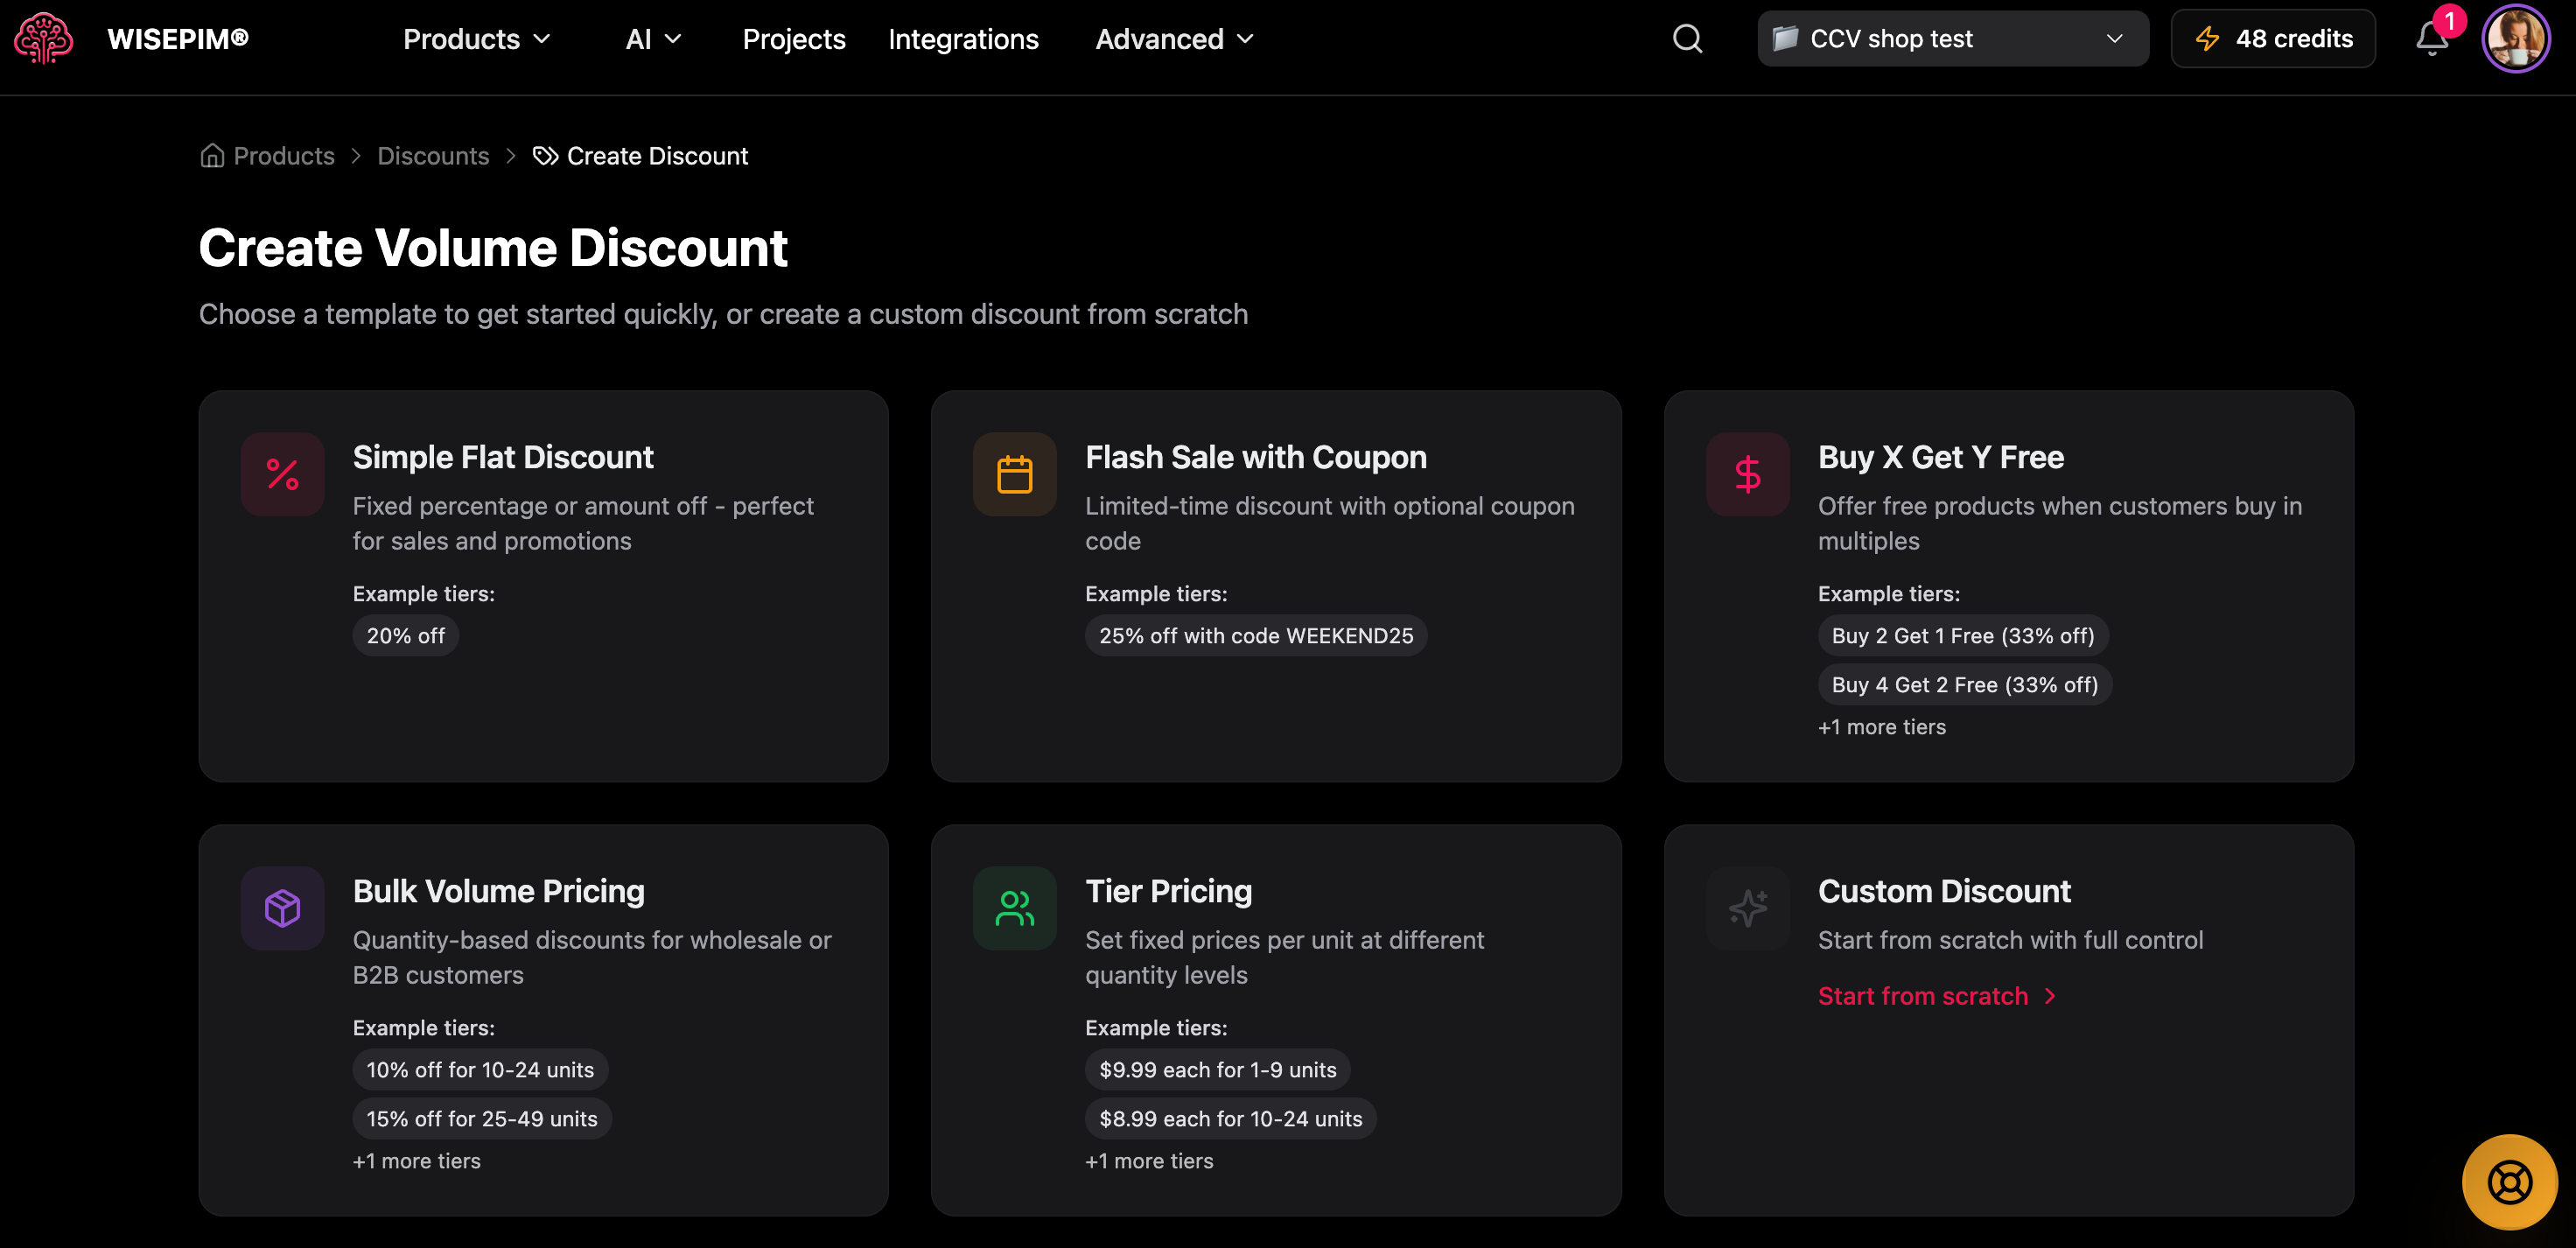This screenshot has height=1248, width=2576.
Task: Open the user profile avatar
Action: click(x=2515, y=39)
